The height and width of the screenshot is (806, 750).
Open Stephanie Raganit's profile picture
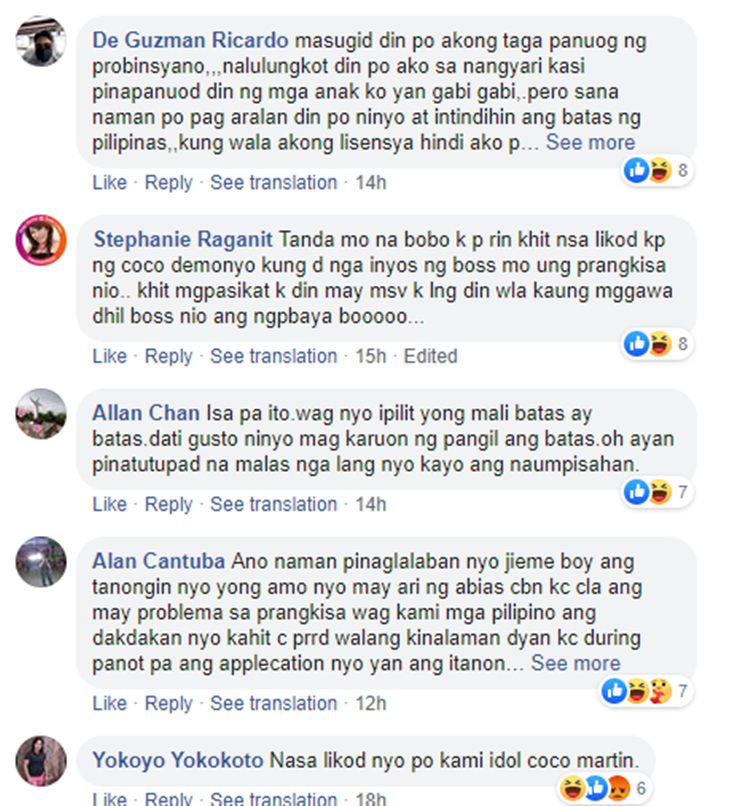(x=41, y=240)
